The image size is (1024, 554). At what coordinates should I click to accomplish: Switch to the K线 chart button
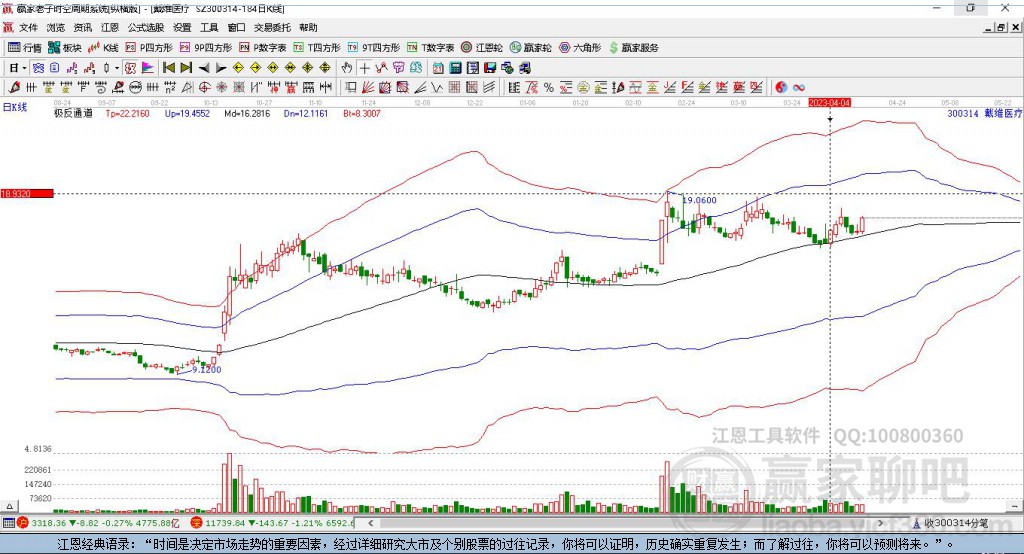(103, 48)
